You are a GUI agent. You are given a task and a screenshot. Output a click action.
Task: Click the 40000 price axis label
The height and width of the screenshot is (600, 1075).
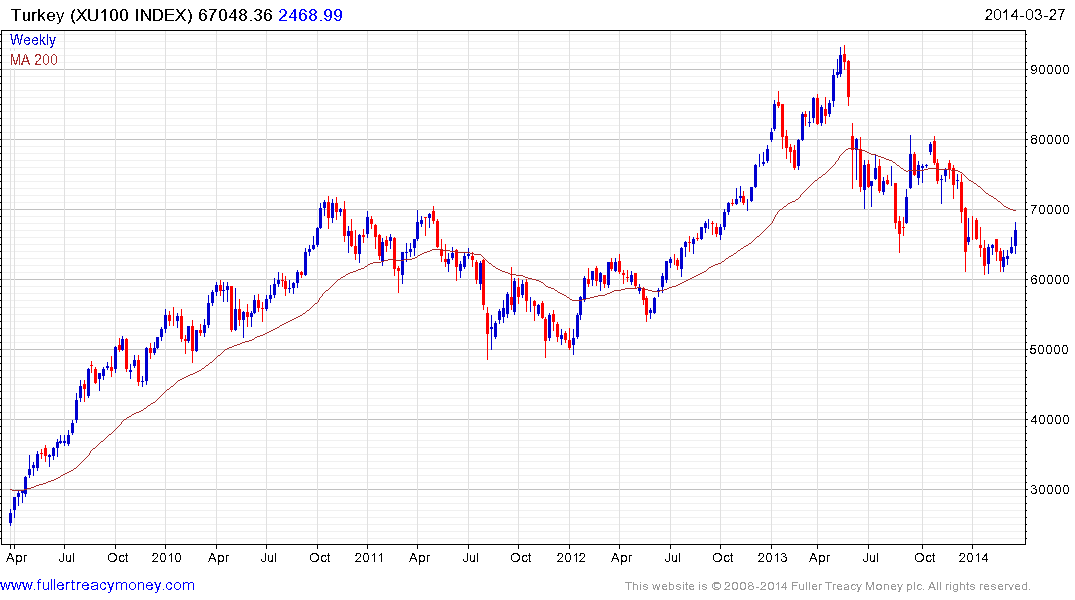click(1050, 419)
